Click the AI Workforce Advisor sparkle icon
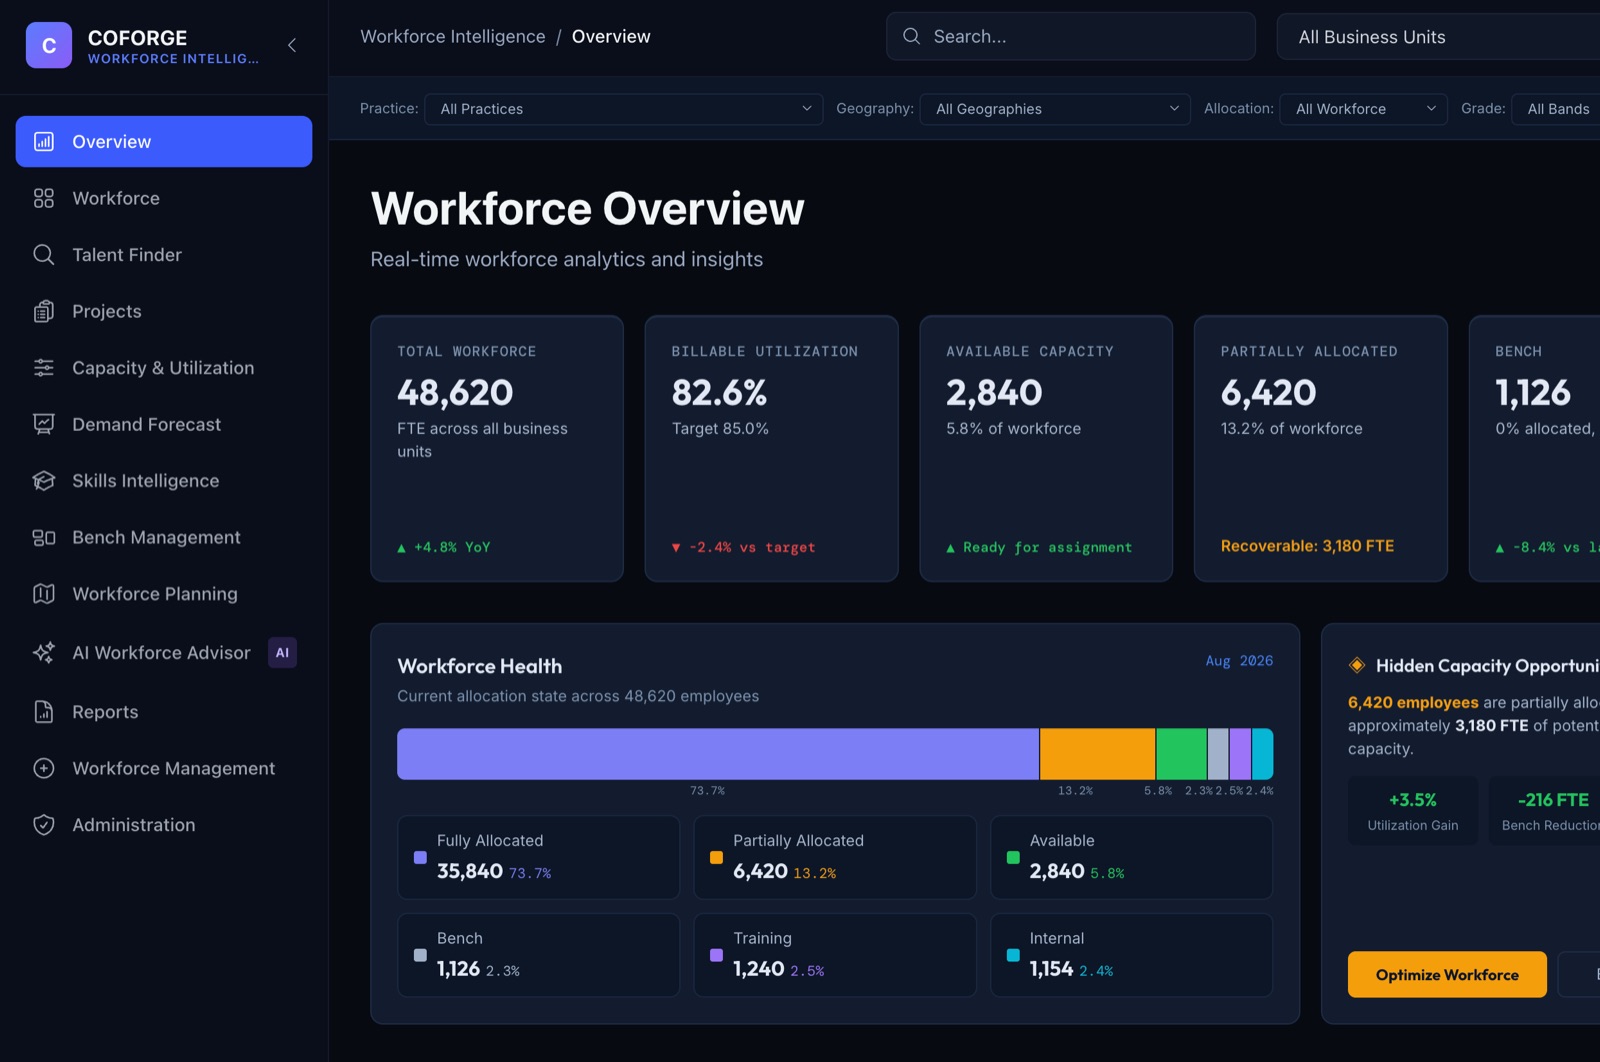 (x=44, y=653)
